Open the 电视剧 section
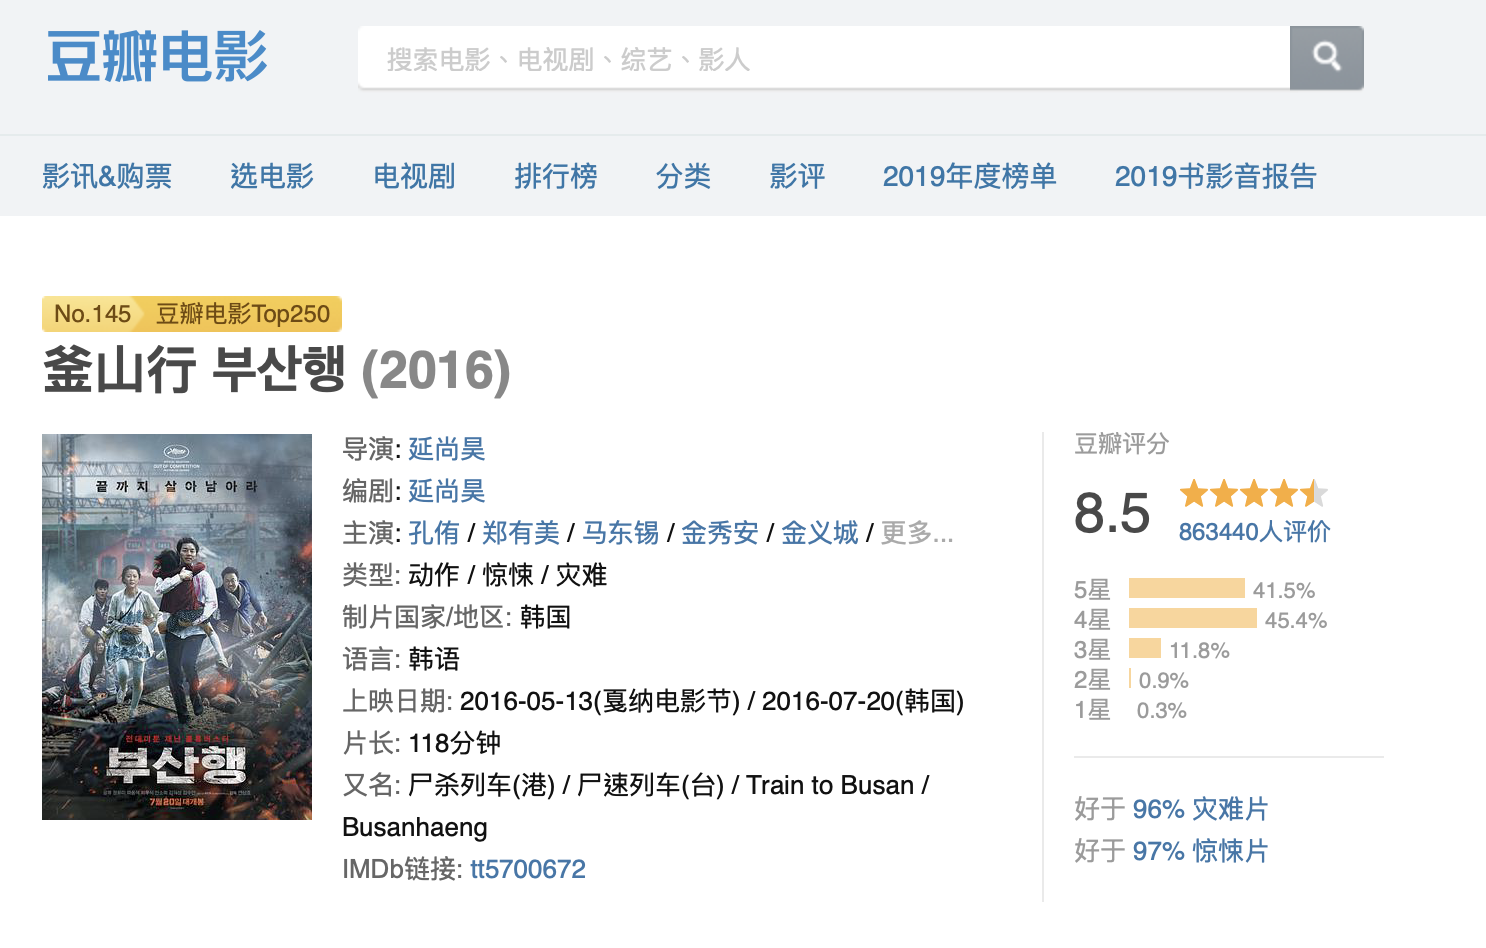This screenshot has height=948, width=1486. pos(414,176)
